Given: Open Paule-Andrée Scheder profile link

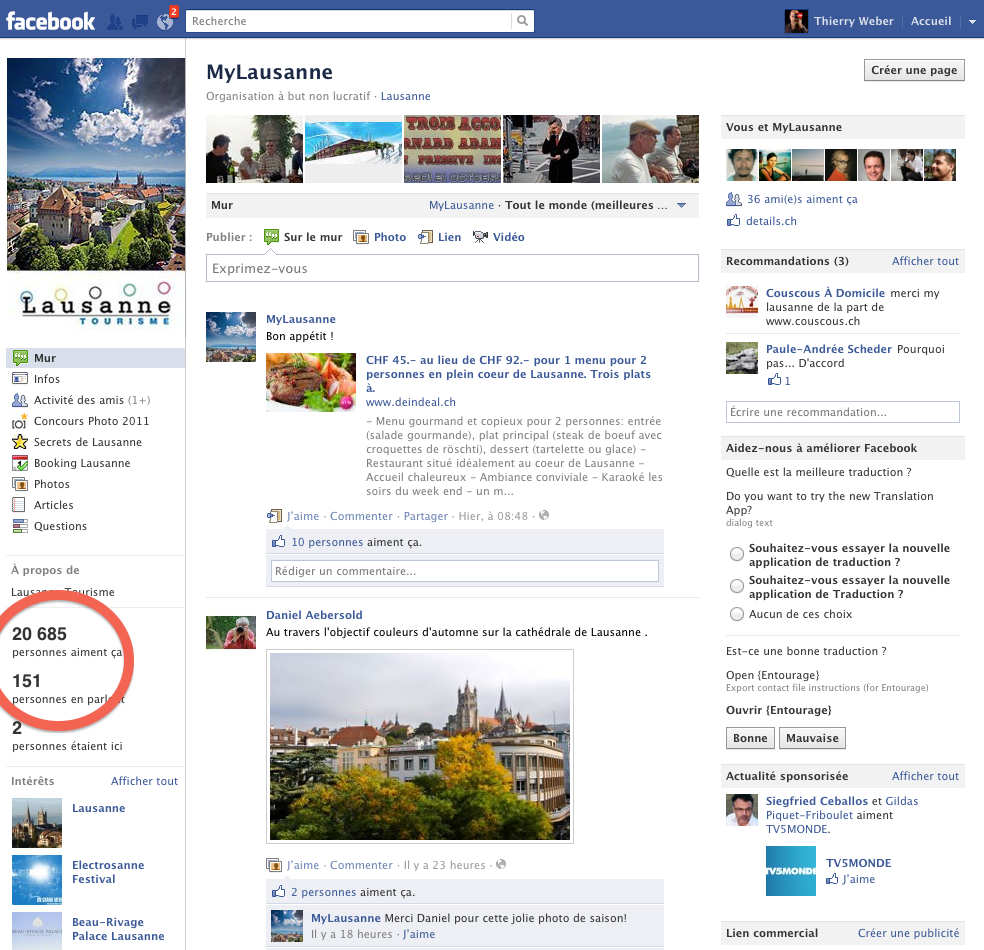Looking at the screenshot, I should tap(828, 349).
